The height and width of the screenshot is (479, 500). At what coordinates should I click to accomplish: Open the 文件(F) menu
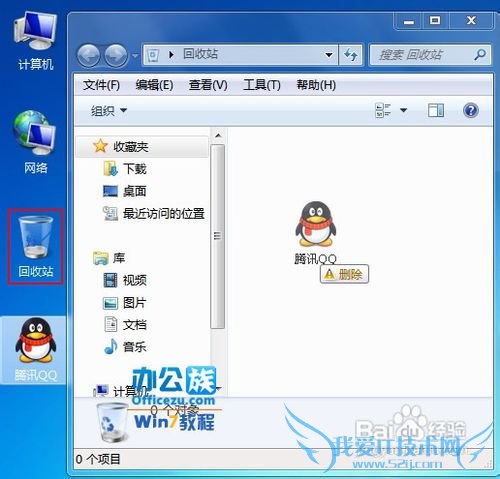101,85
